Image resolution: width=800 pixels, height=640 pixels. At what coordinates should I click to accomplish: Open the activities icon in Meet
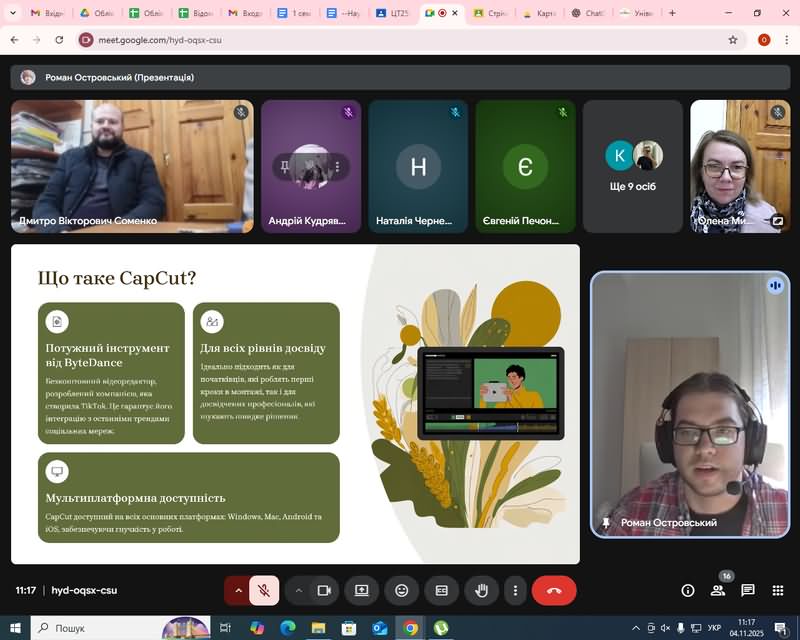click(778, 590)
